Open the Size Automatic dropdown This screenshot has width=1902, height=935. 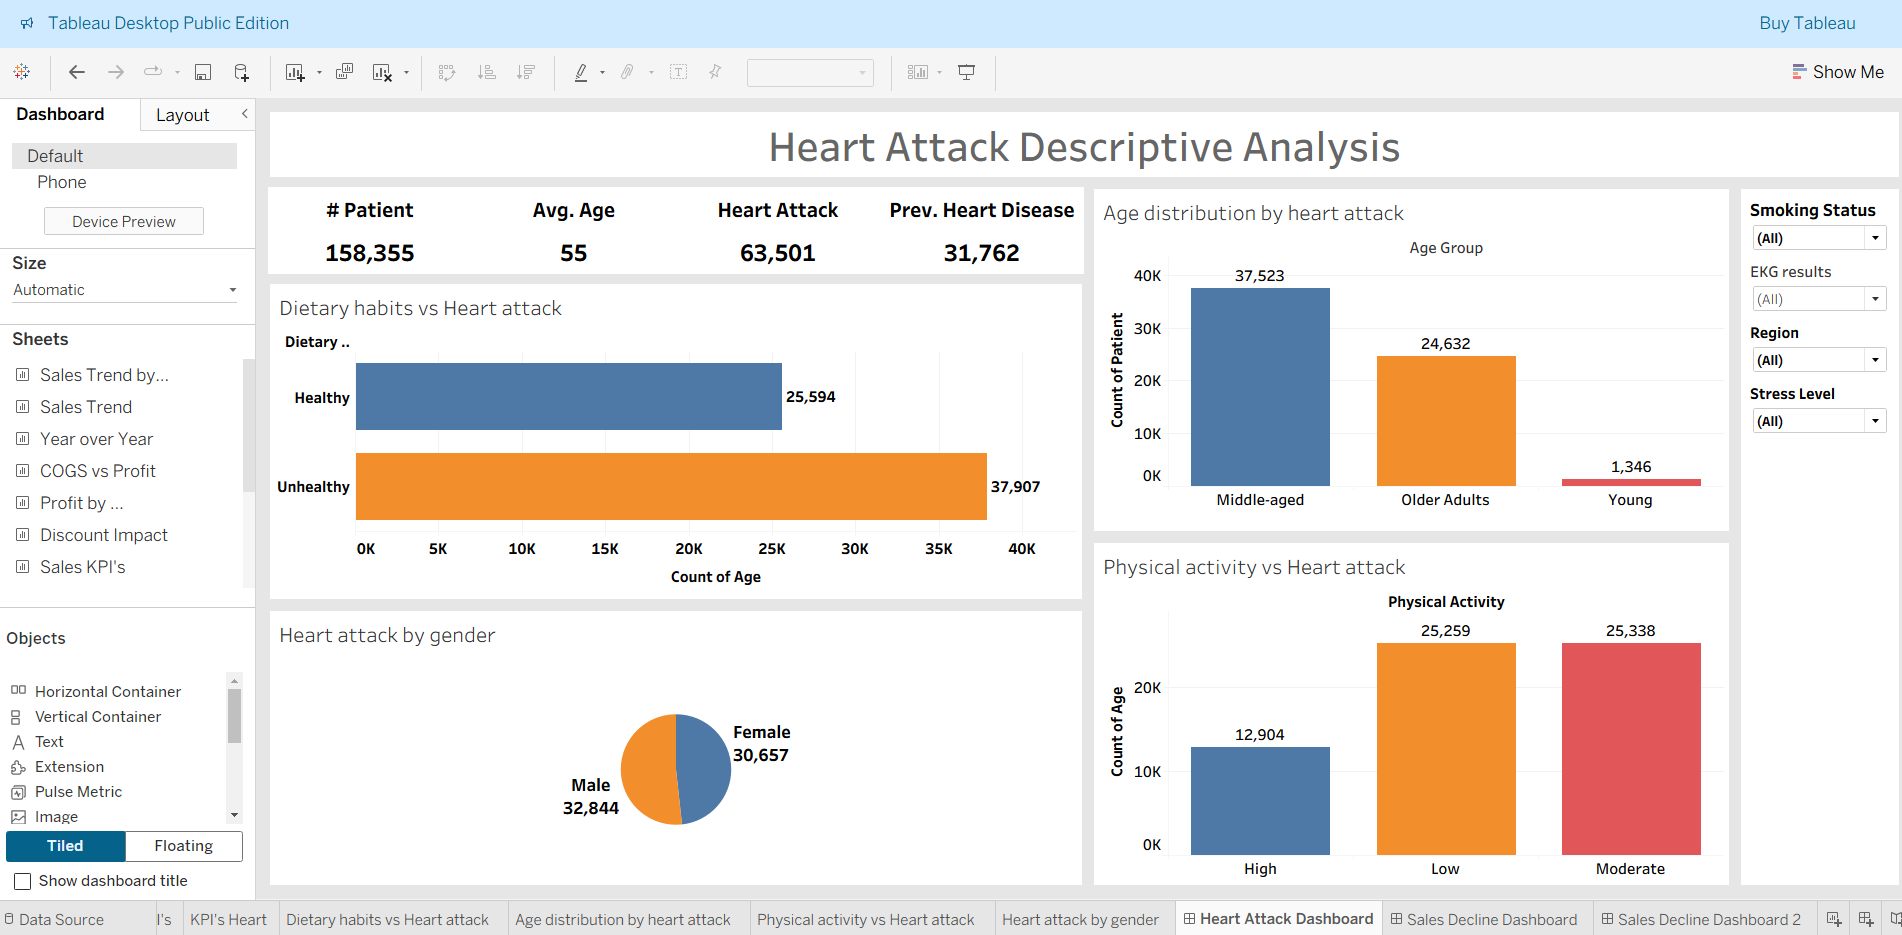pos(125,290)
